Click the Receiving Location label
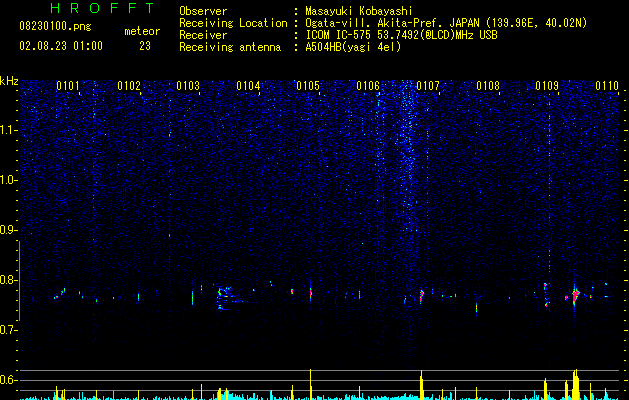 [x=233, y=23]
